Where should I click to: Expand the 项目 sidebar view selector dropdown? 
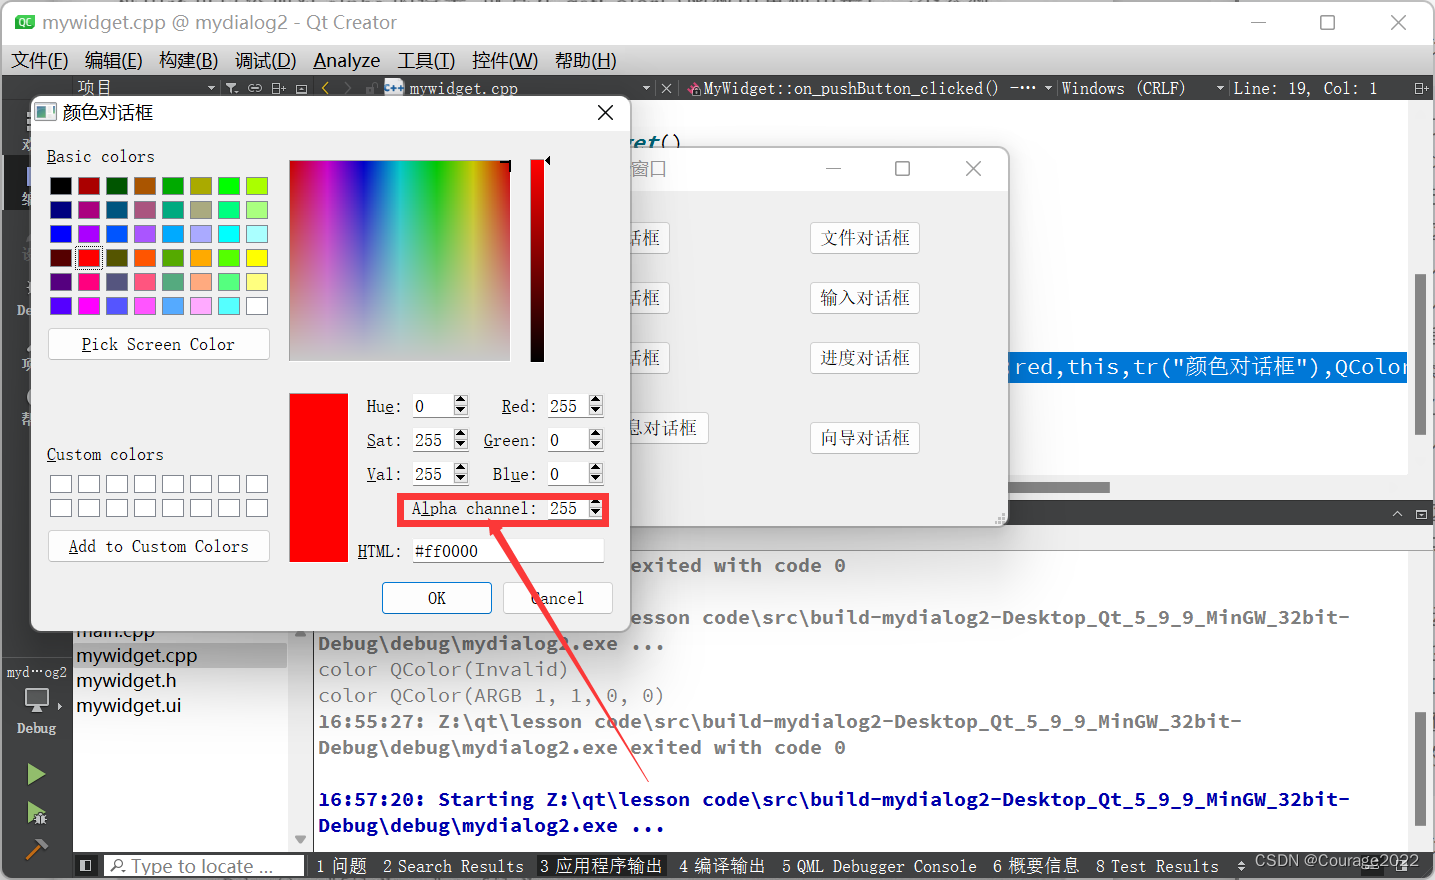(x=210, y=88)
